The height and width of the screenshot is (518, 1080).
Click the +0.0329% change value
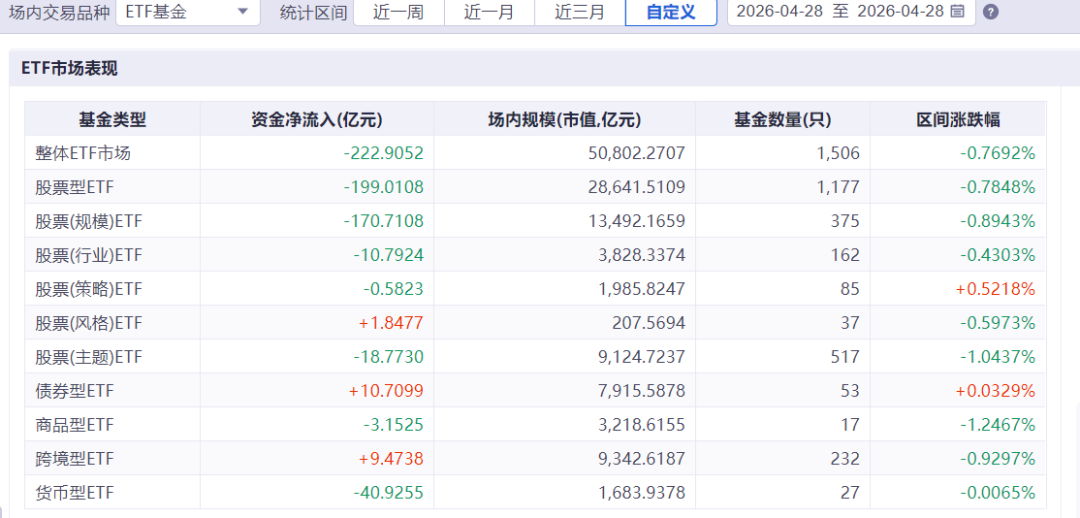pyautogui.click(x=995, y=391)
